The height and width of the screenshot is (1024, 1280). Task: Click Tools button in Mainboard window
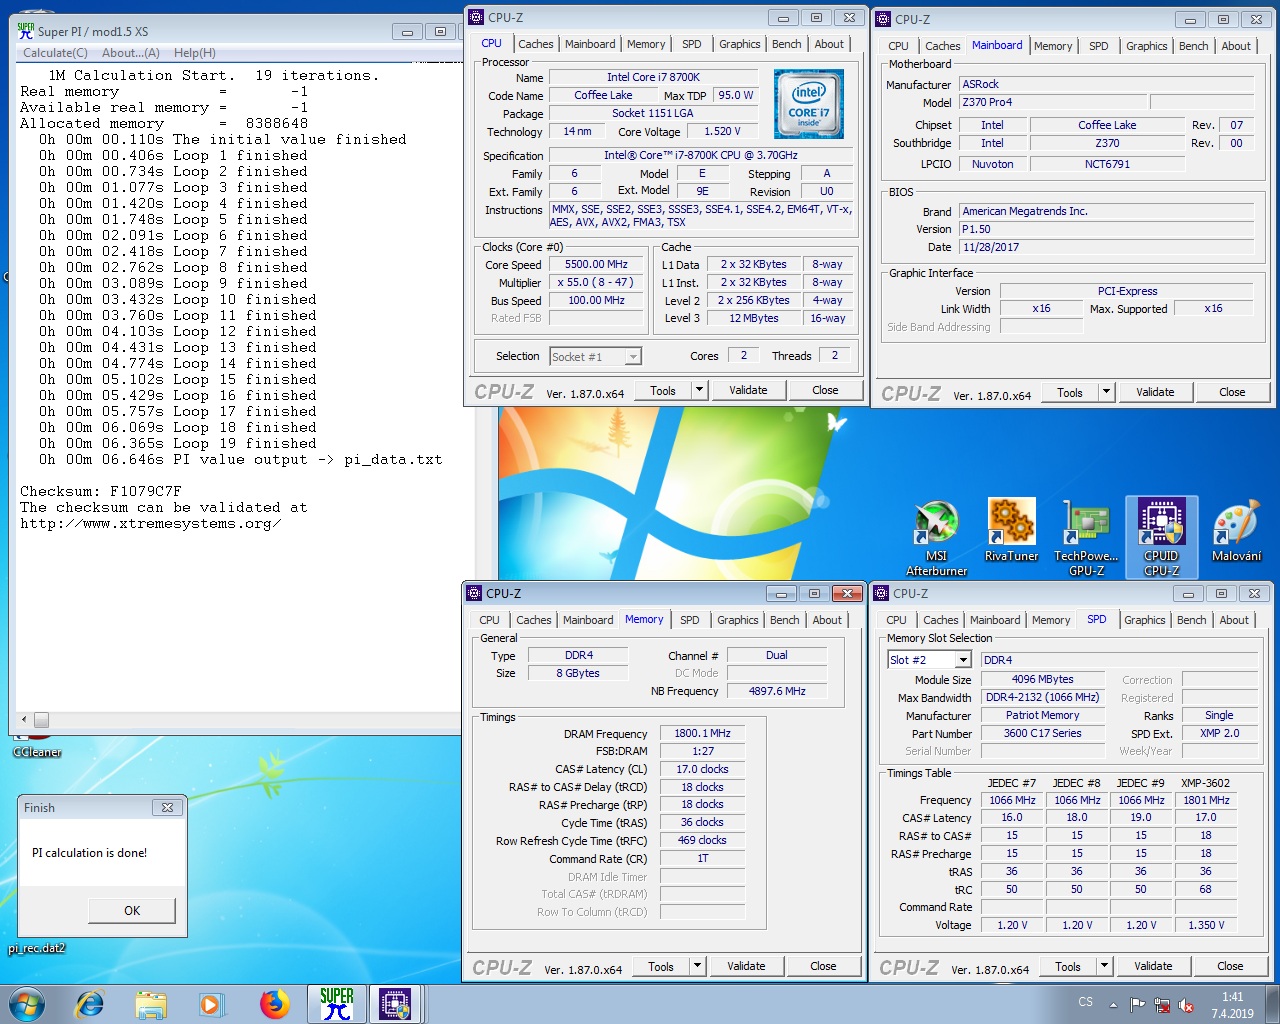coord(1070,392)
